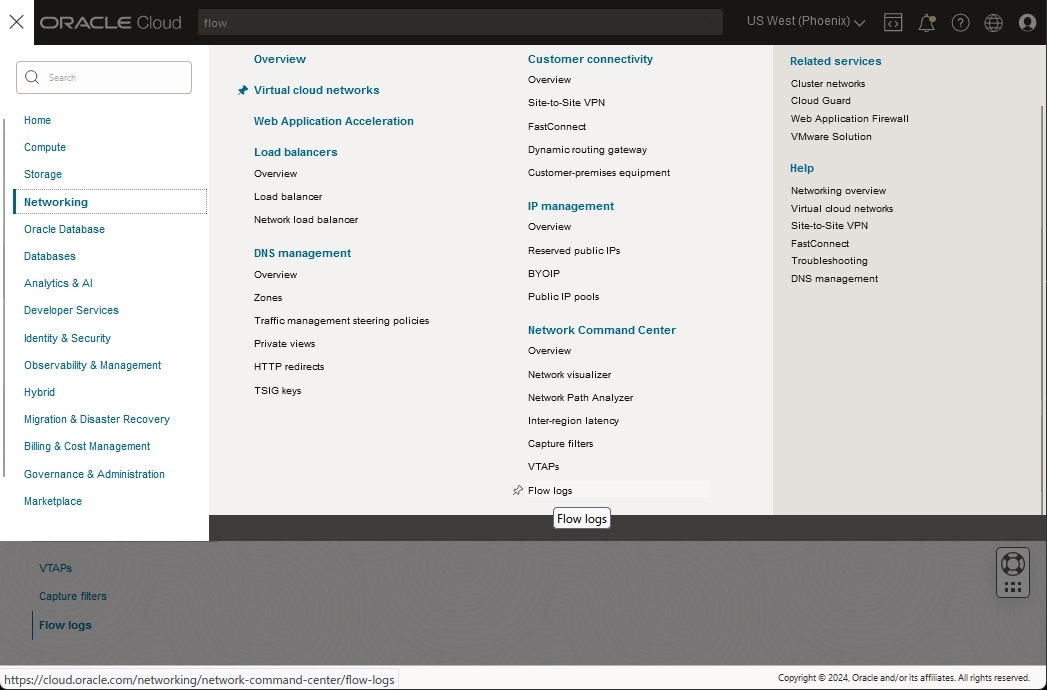
Task: Unpin Virtual cloud networks with pin icon
Action: pyautogui.click(x=242, y=90)
